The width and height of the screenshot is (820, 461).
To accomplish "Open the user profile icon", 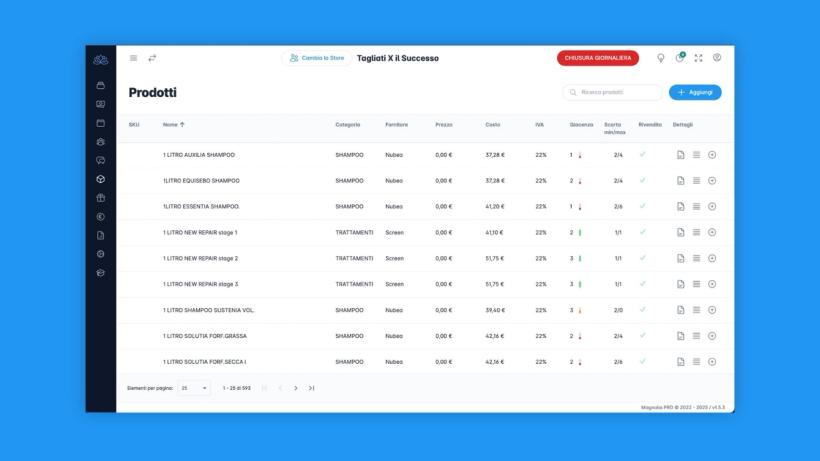I will coord(717,57).
